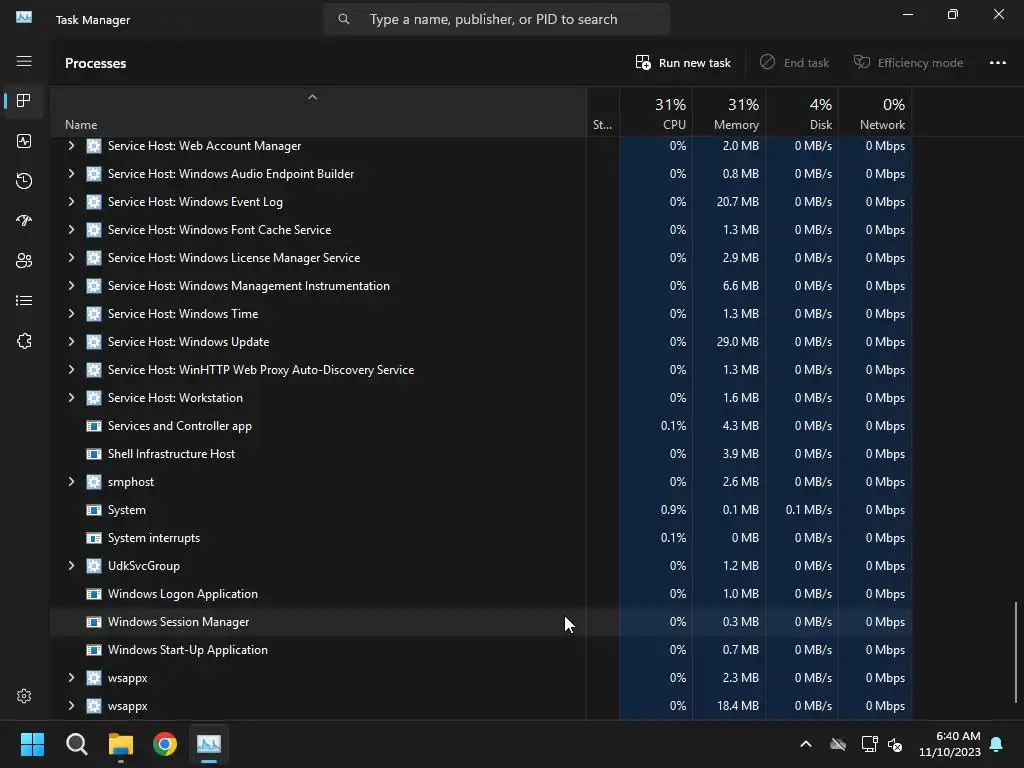Screen dimensions: 1024x768
Task: Sort processes by Memory column
Action: [x=729, y=114]
